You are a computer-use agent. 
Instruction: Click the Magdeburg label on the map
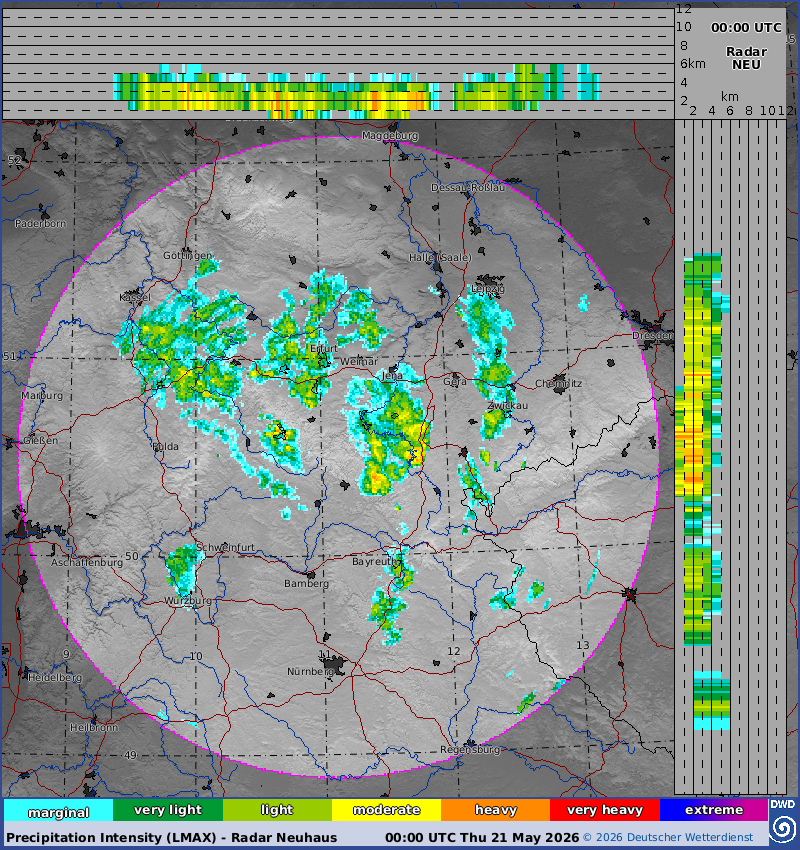click(x=390, y=136)
